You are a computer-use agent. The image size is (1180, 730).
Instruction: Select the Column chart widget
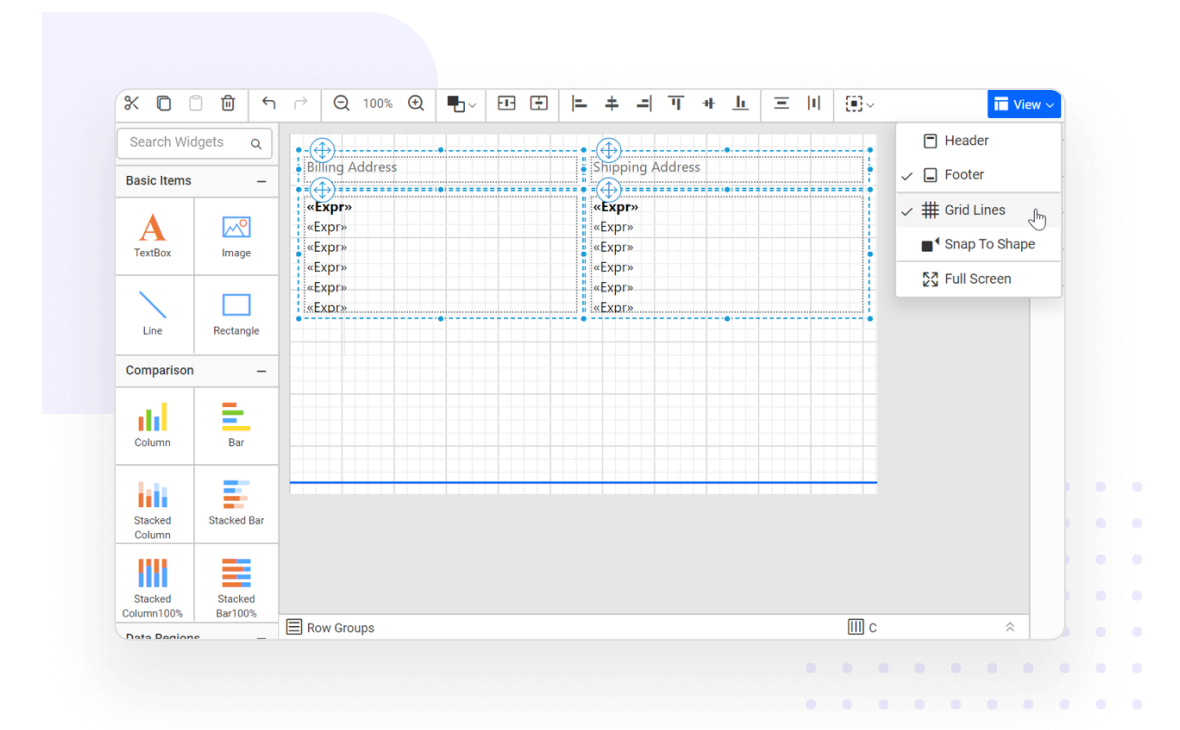click(153, 426)
